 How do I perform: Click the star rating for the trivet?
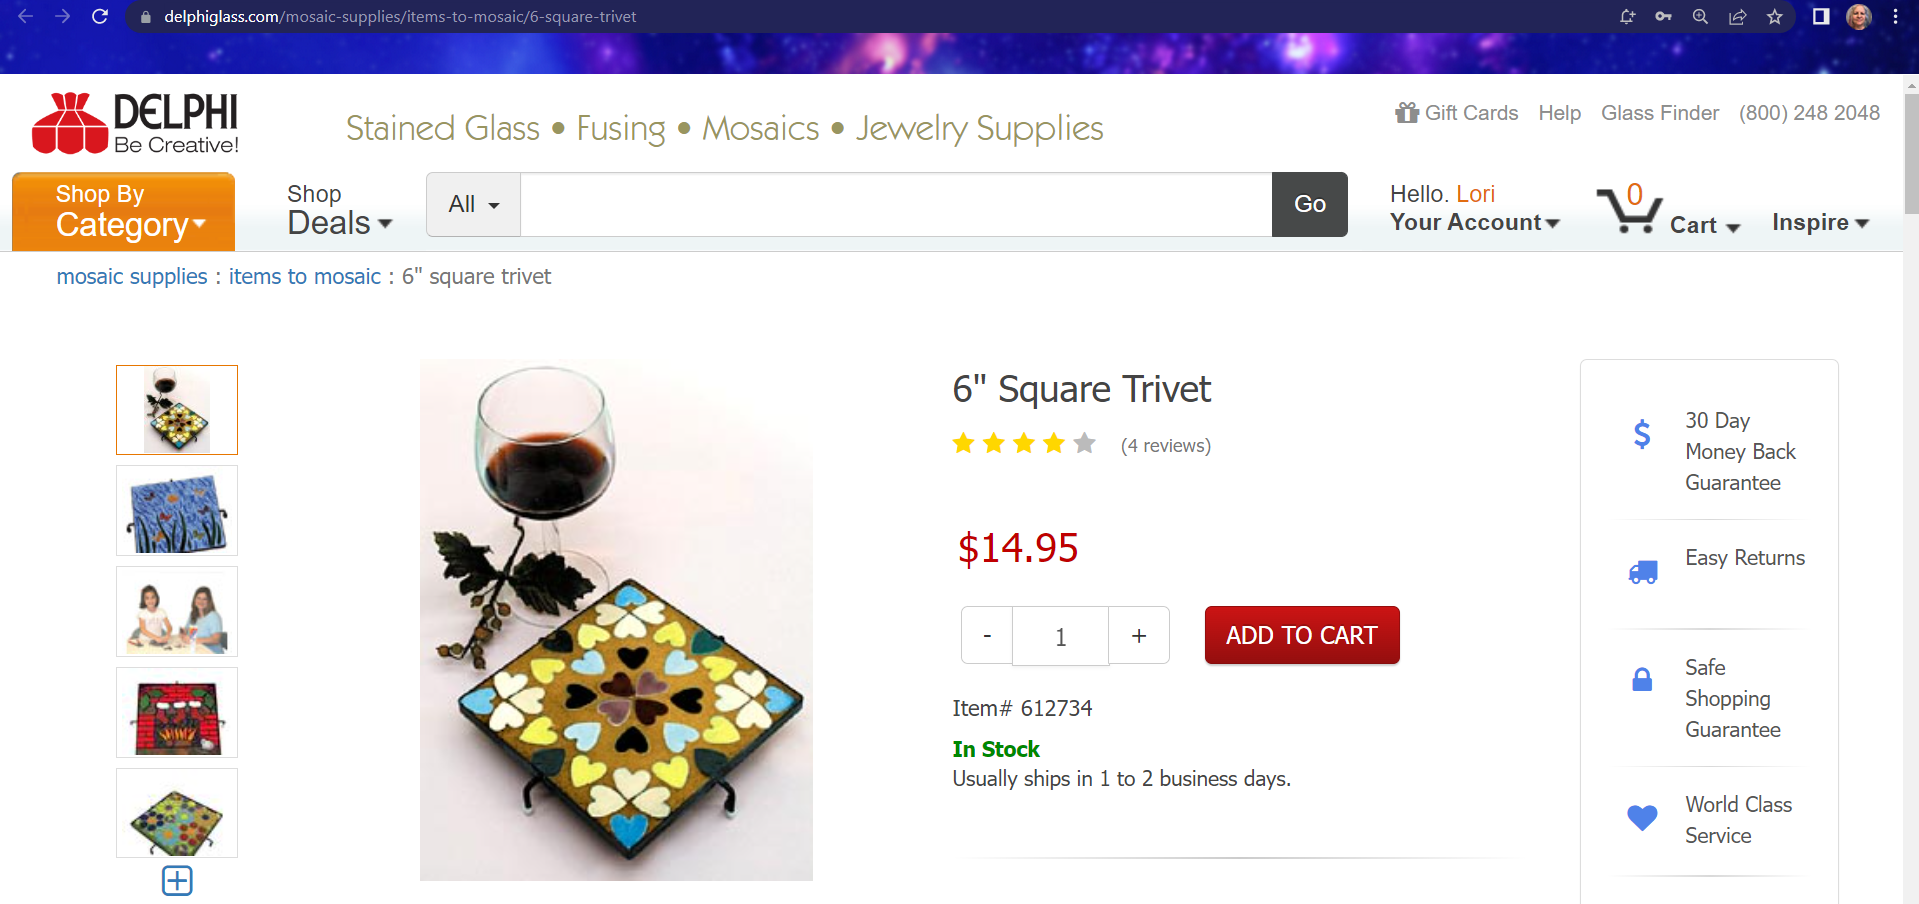[x=1024, y=444]
